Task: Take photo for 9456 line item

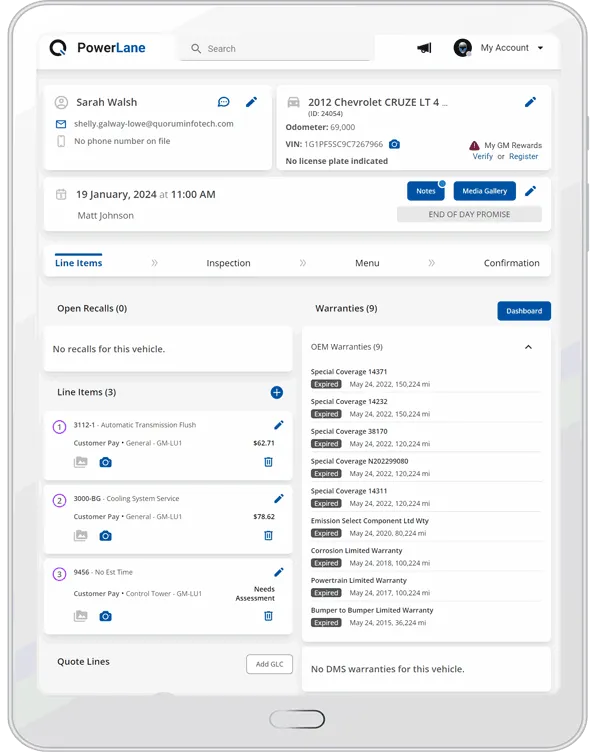Action: point(105,616)
